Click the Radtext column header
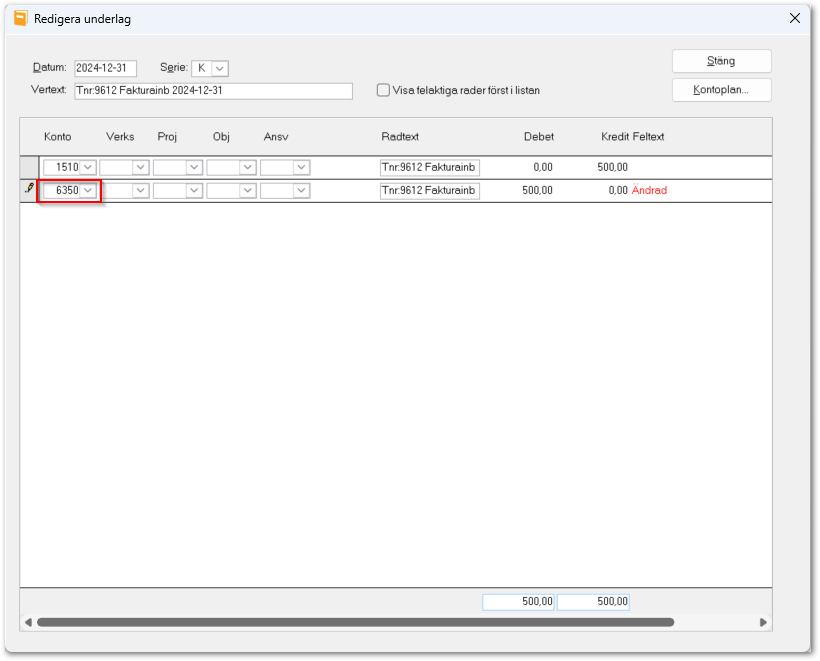 click(x=400, y=136)
